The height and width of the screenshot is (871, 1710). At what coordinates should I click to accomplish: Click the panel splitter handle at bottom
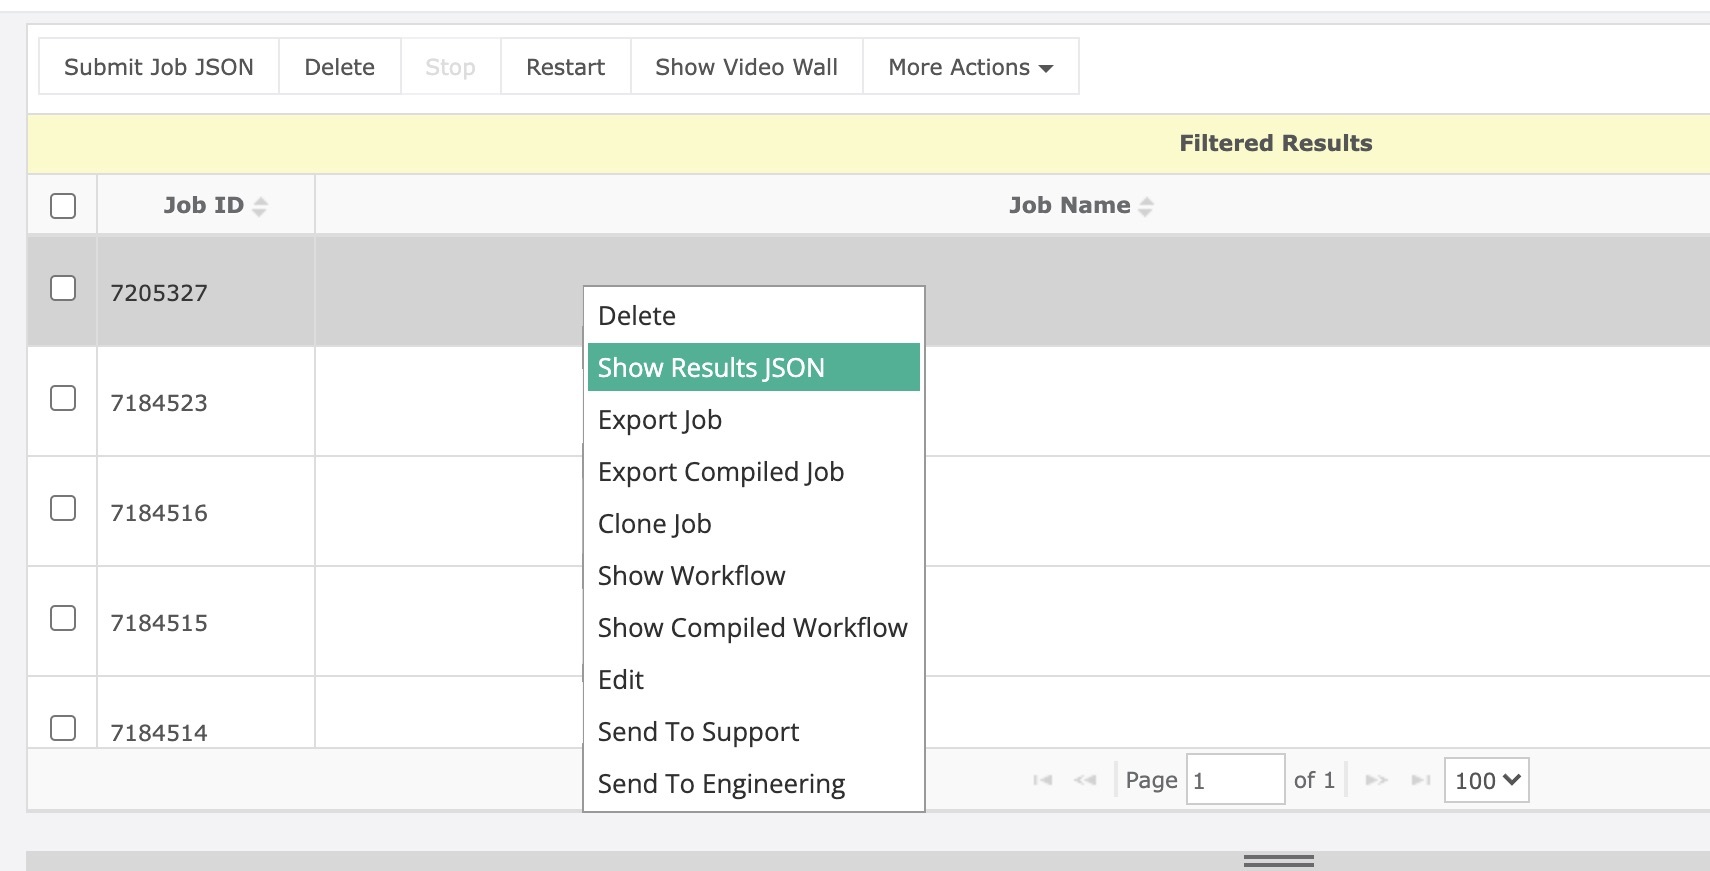1278,860
